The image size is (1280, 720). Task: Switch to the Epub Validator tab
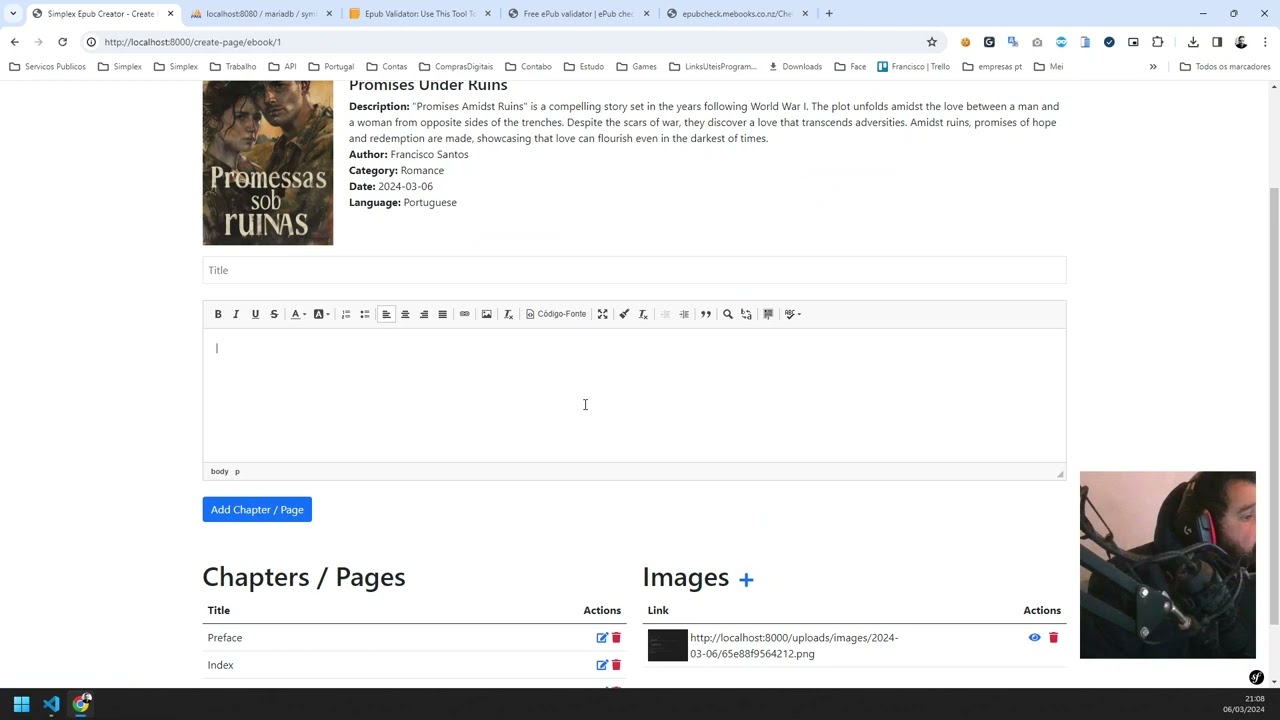pos(420,14)
